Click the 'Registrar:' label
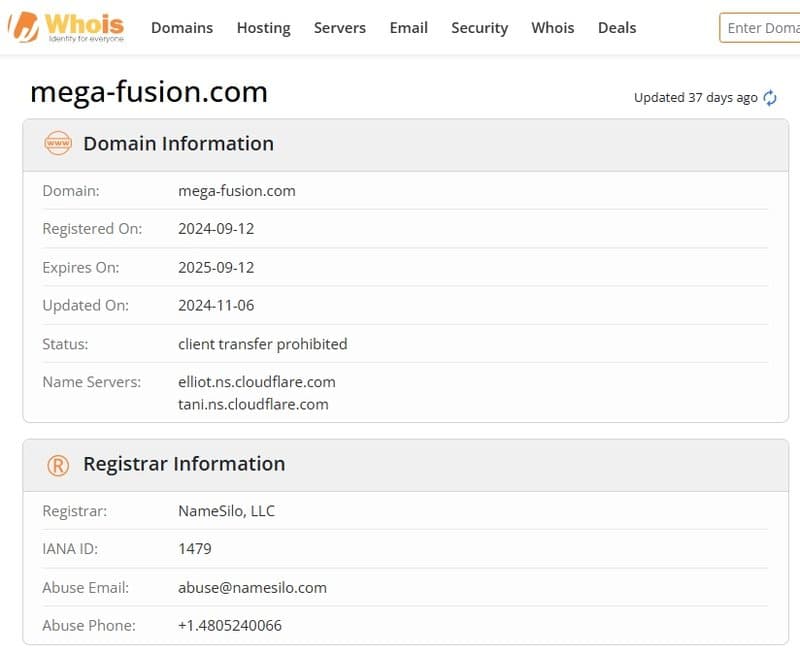This screenshot has width=800, height=653. coord(75,511)
